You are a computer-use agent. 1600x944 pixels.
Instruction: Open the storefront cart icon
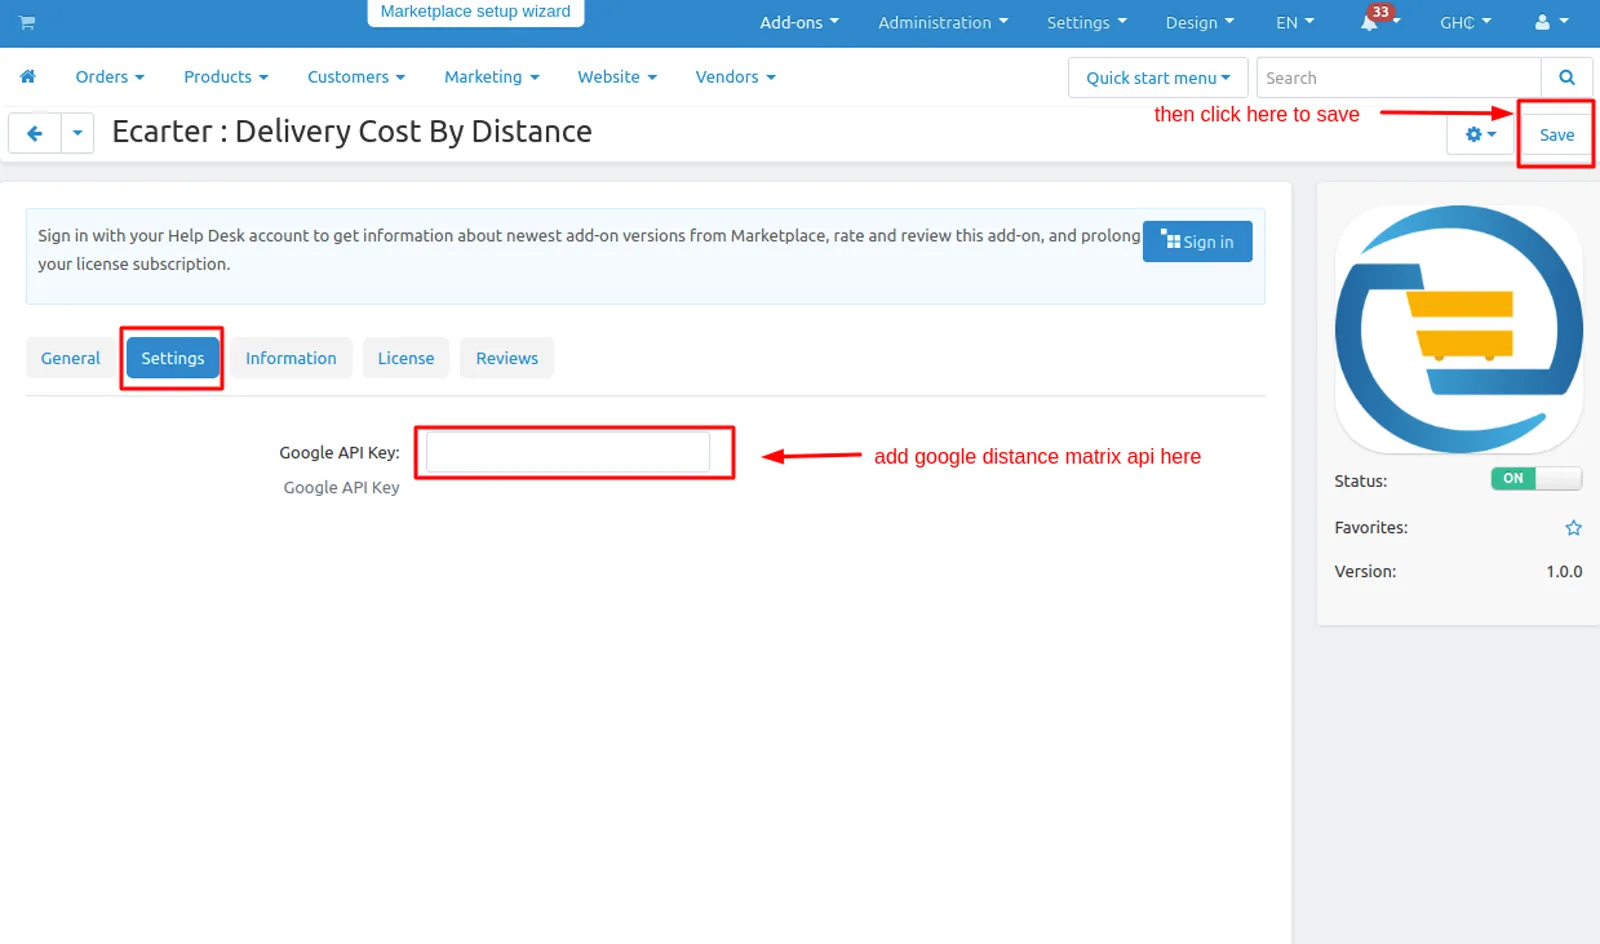click(27, 22)
